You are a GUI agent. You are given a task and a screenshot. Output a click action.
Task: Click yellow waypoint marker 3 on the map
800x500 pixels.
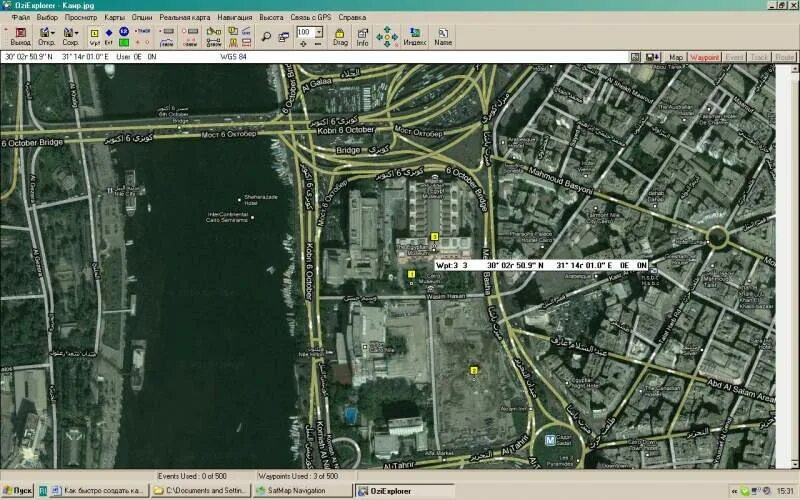pos(434,236)
